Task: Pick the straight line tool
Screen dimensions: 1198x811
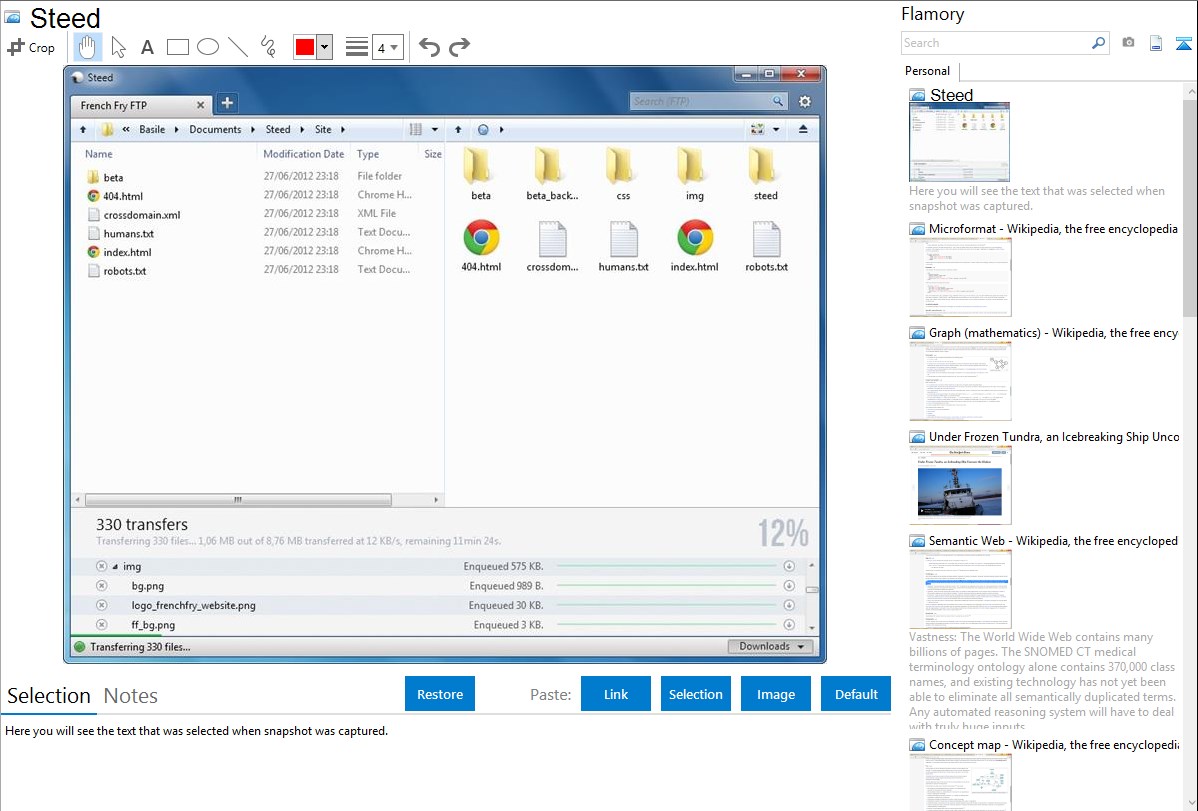Action: [x=238, y=47]
